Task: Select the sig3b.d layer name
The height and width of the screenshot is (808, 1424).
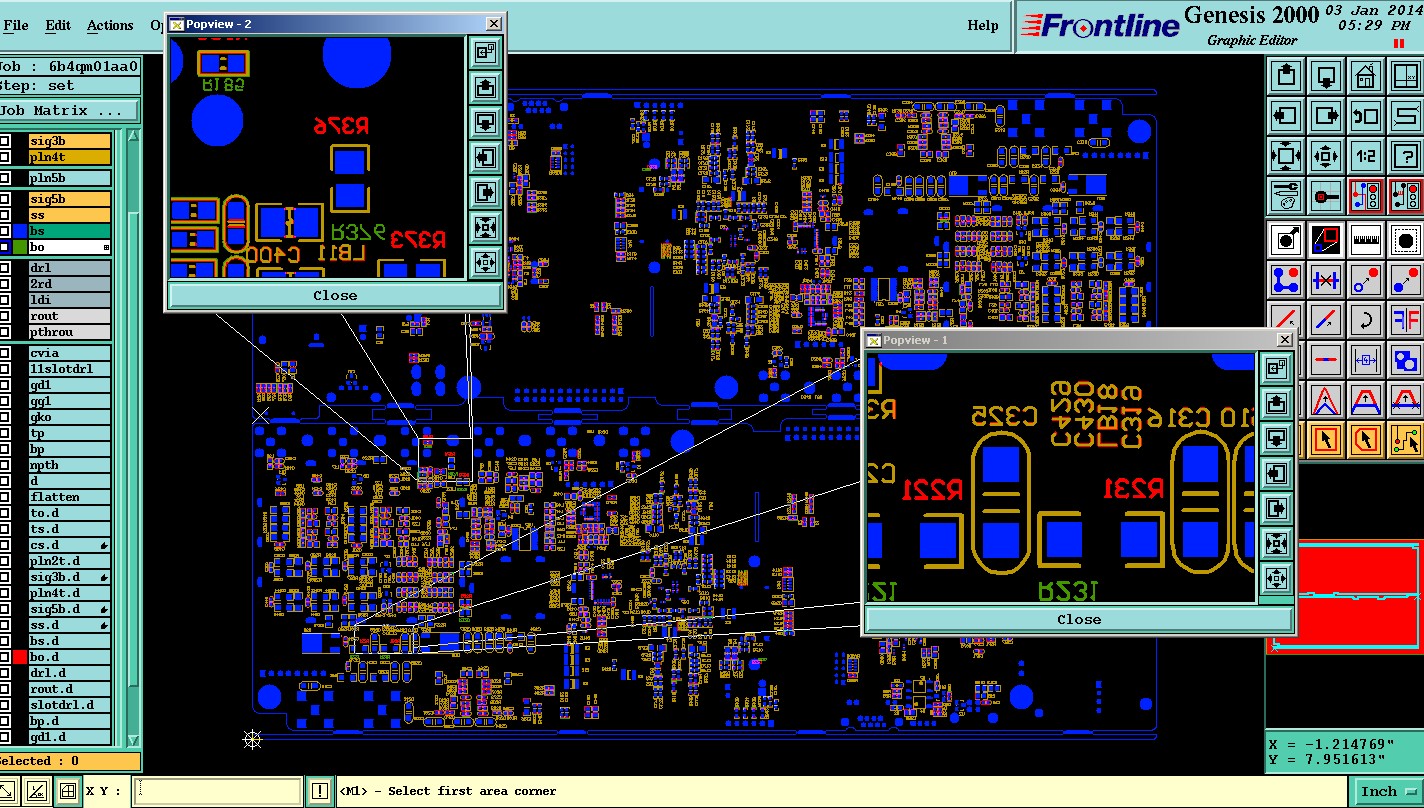Action: (x=69, y=577)
